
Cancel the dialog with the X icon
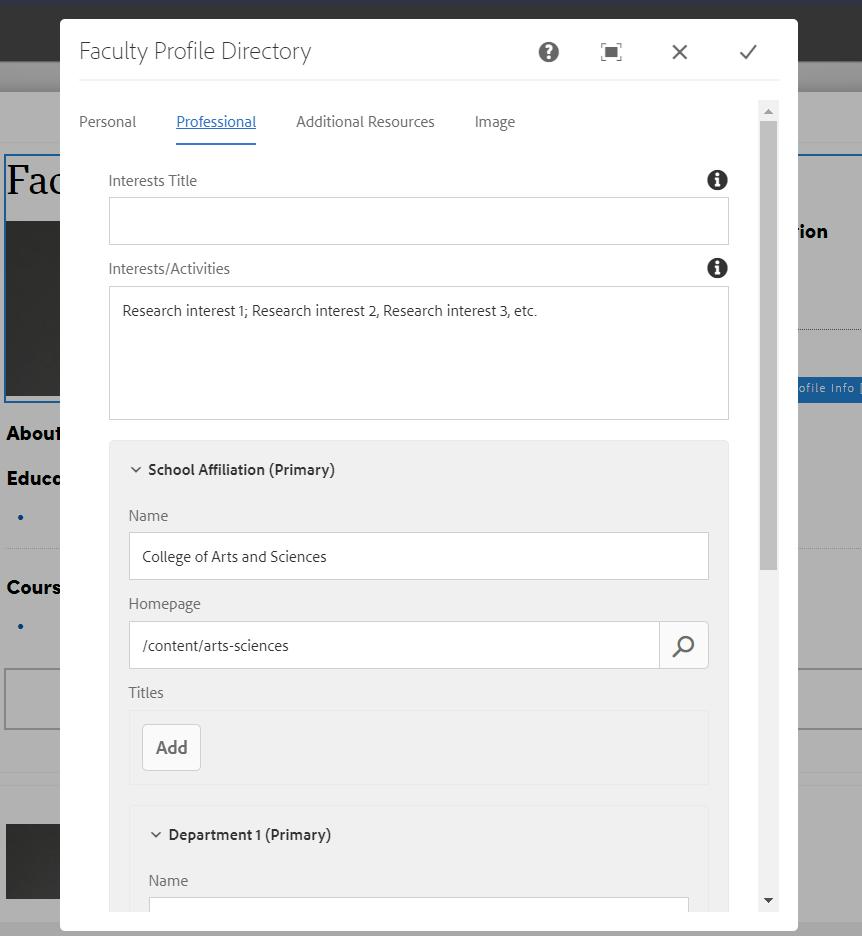pos(680,52)
